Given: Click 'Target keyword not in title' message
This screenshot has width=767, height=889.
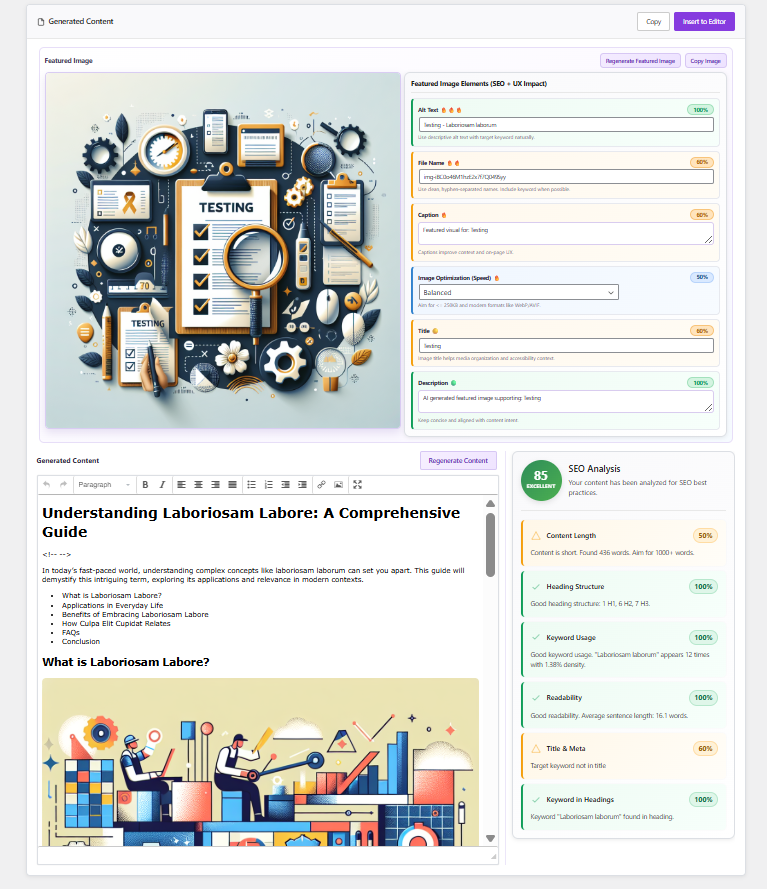Looking at the screenshot, I should pyautogui.click(x=568, y=766).
